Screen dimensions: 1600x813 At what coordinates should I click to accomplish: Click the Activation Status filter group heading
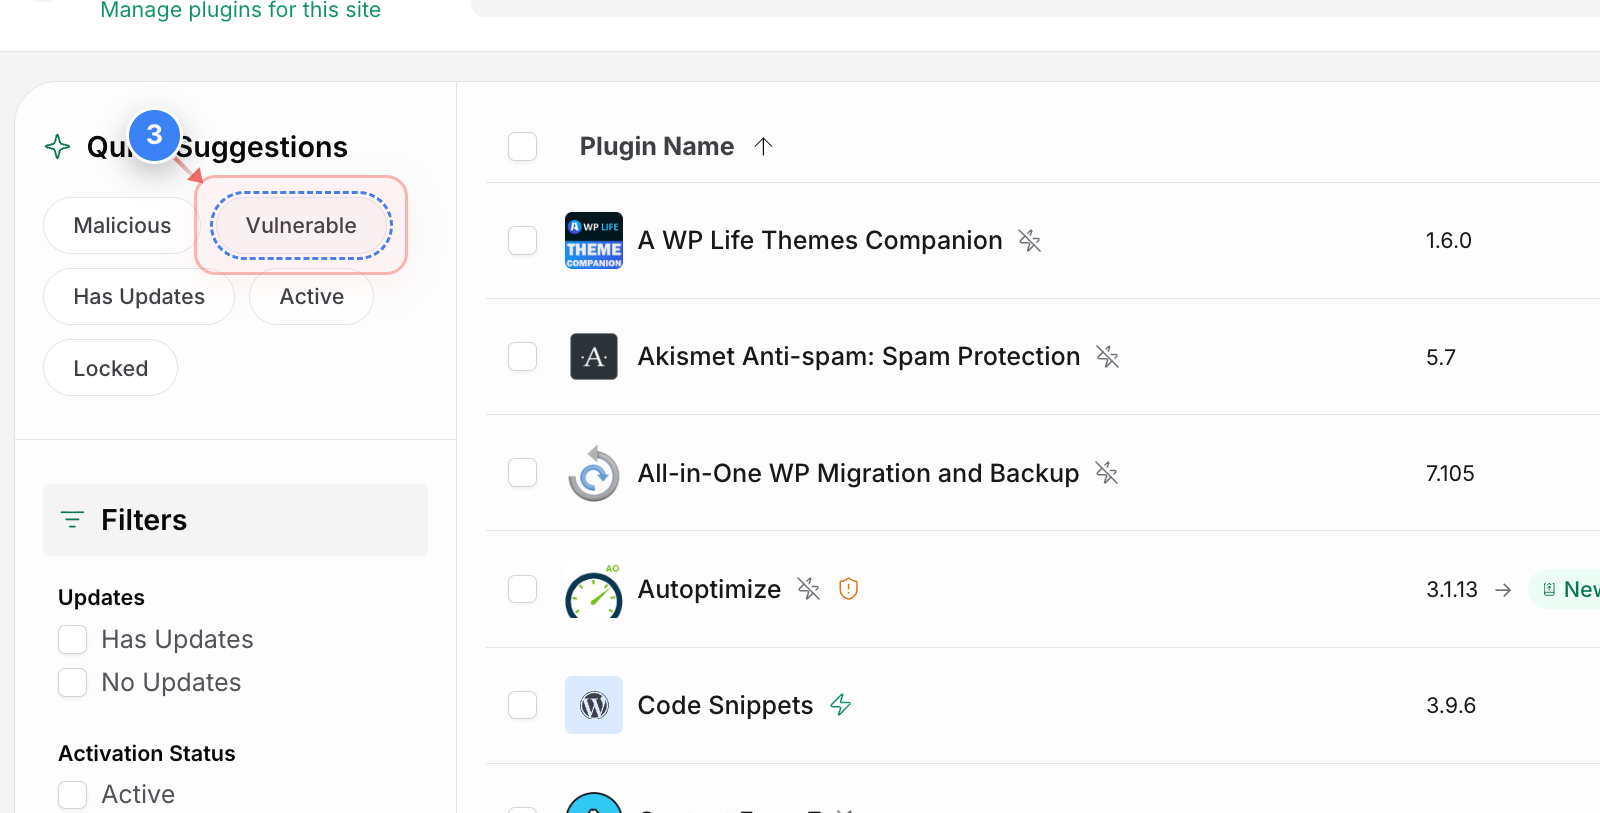[147, 753]
